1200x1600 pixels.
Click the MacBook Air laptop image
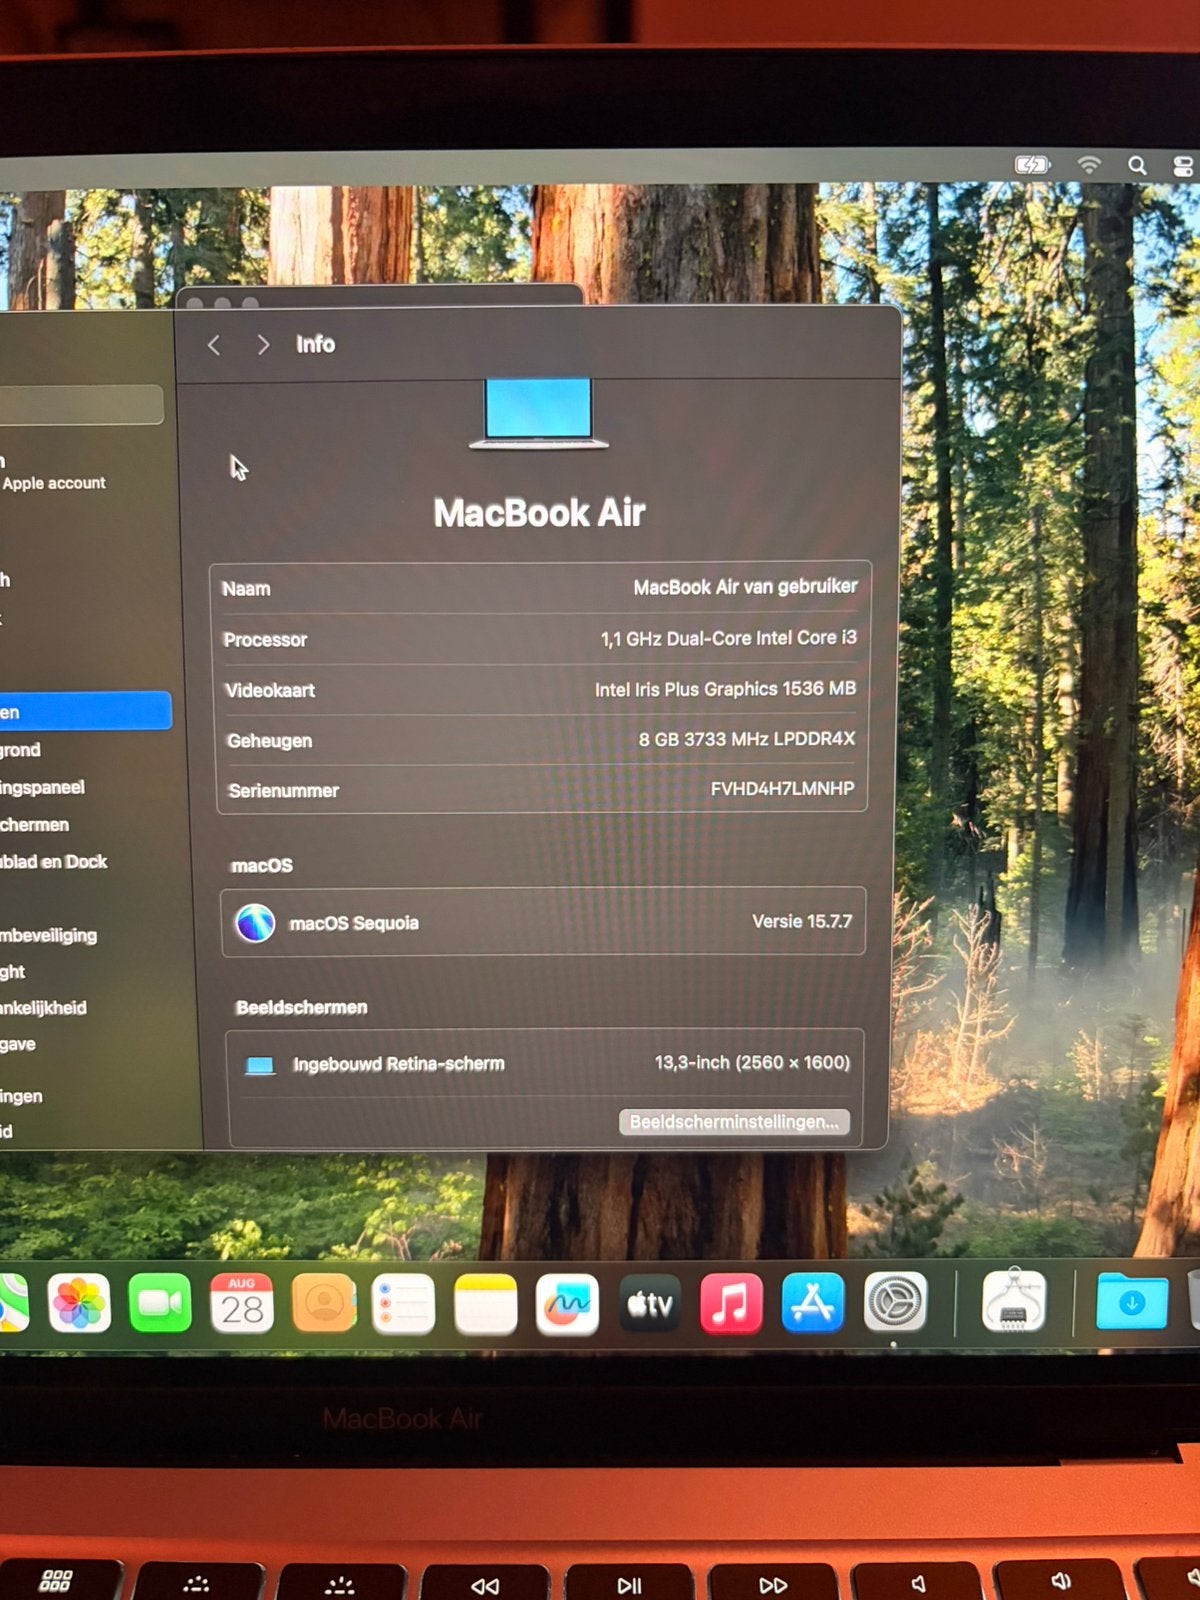pos(539,413)
